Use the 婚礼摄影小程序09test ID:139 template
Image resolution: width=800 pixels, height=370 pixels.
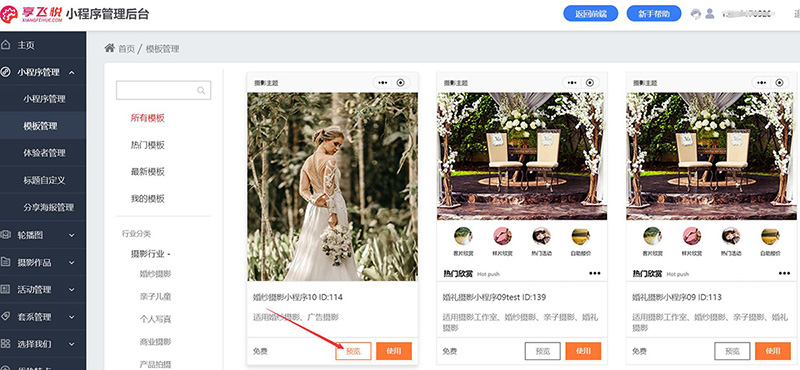pos(583,351)
